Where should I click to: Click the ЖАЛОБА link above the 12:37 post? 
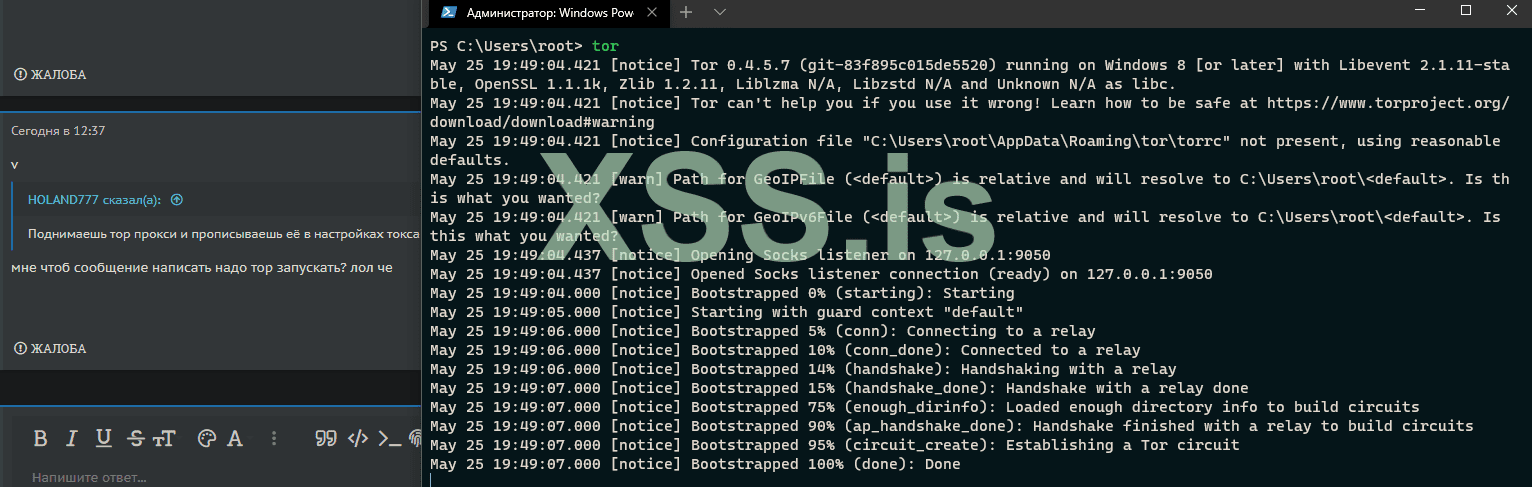50,75
